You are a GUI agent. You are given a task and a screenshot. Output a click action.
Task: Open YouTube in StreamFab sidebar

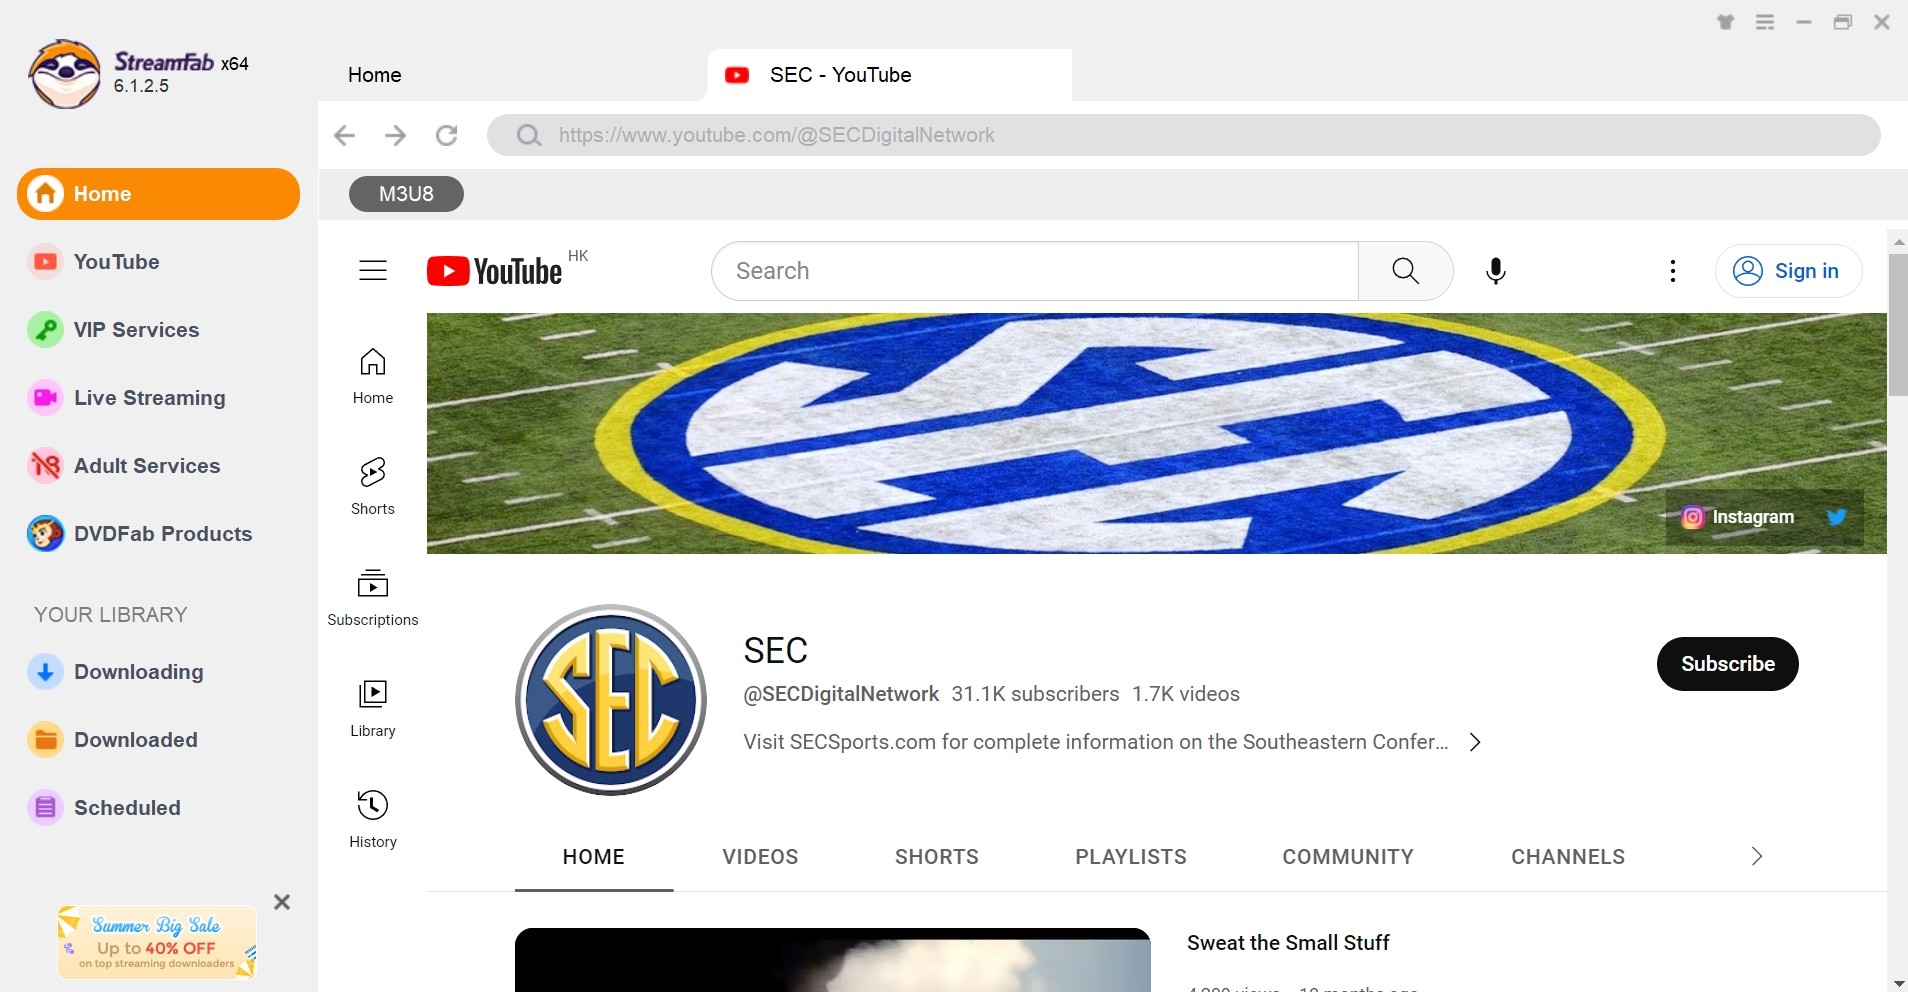(x=95, y=262)
